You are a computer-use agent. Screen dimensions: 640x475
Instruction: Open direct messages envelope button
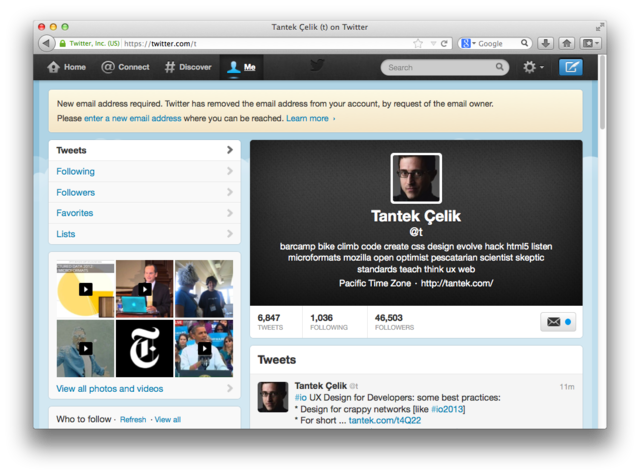(x=558, y=322)
